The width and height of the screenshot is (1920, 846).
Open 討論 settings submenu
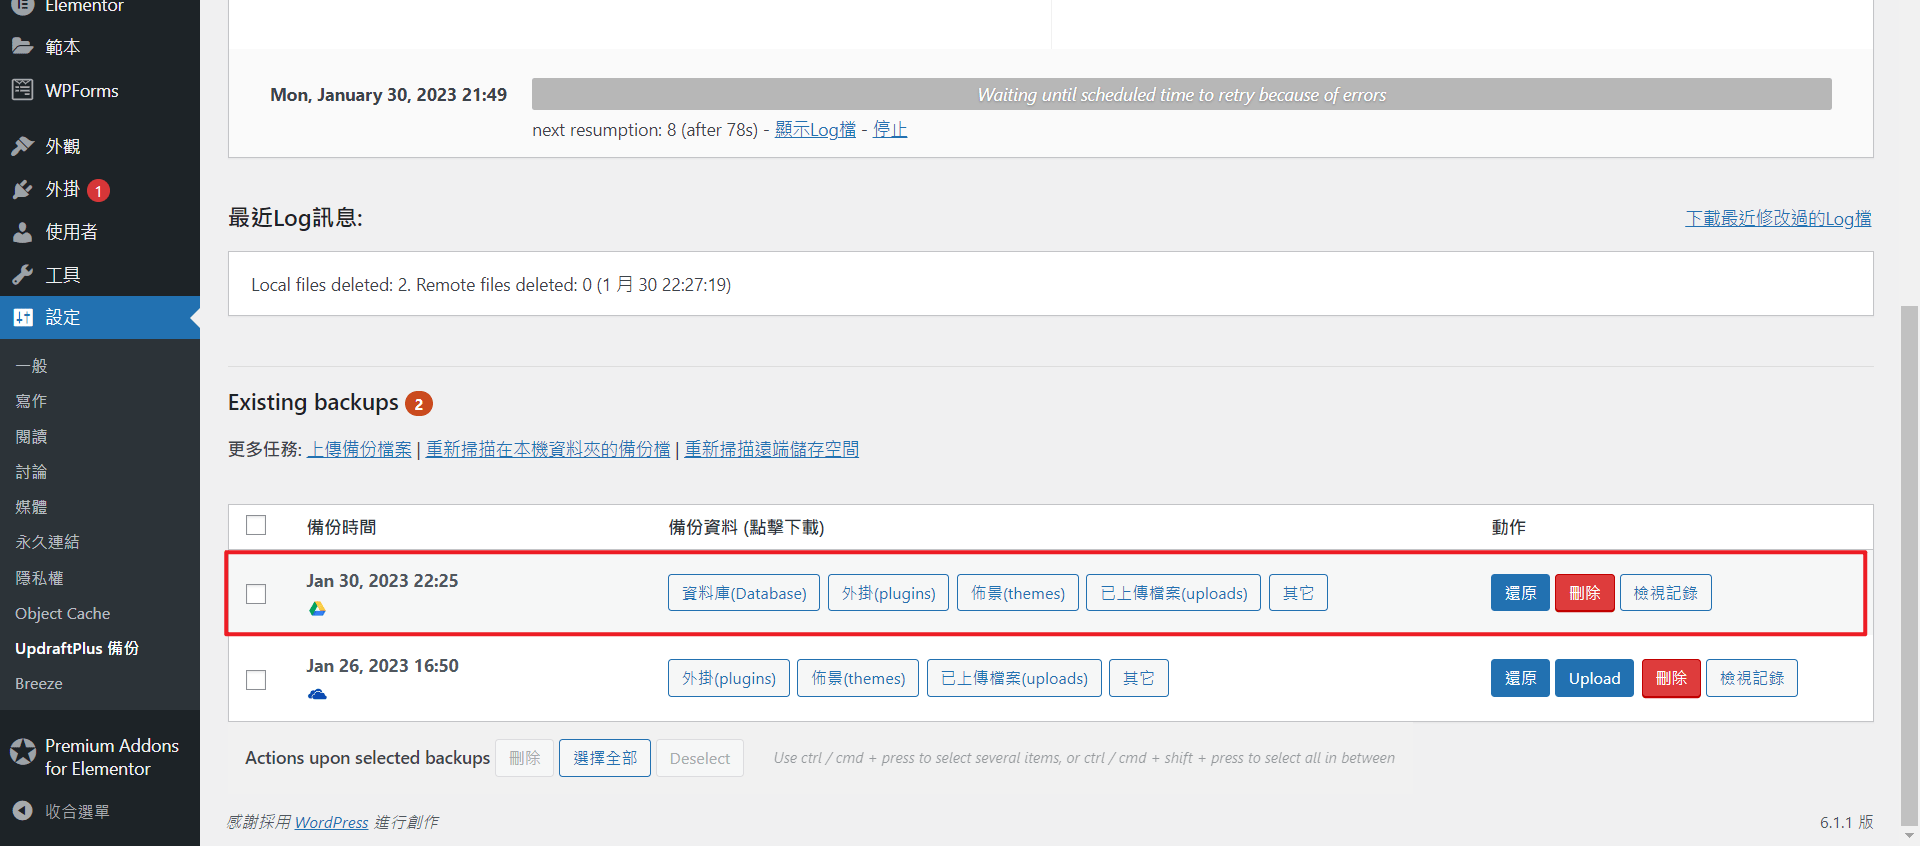point(31,472)
